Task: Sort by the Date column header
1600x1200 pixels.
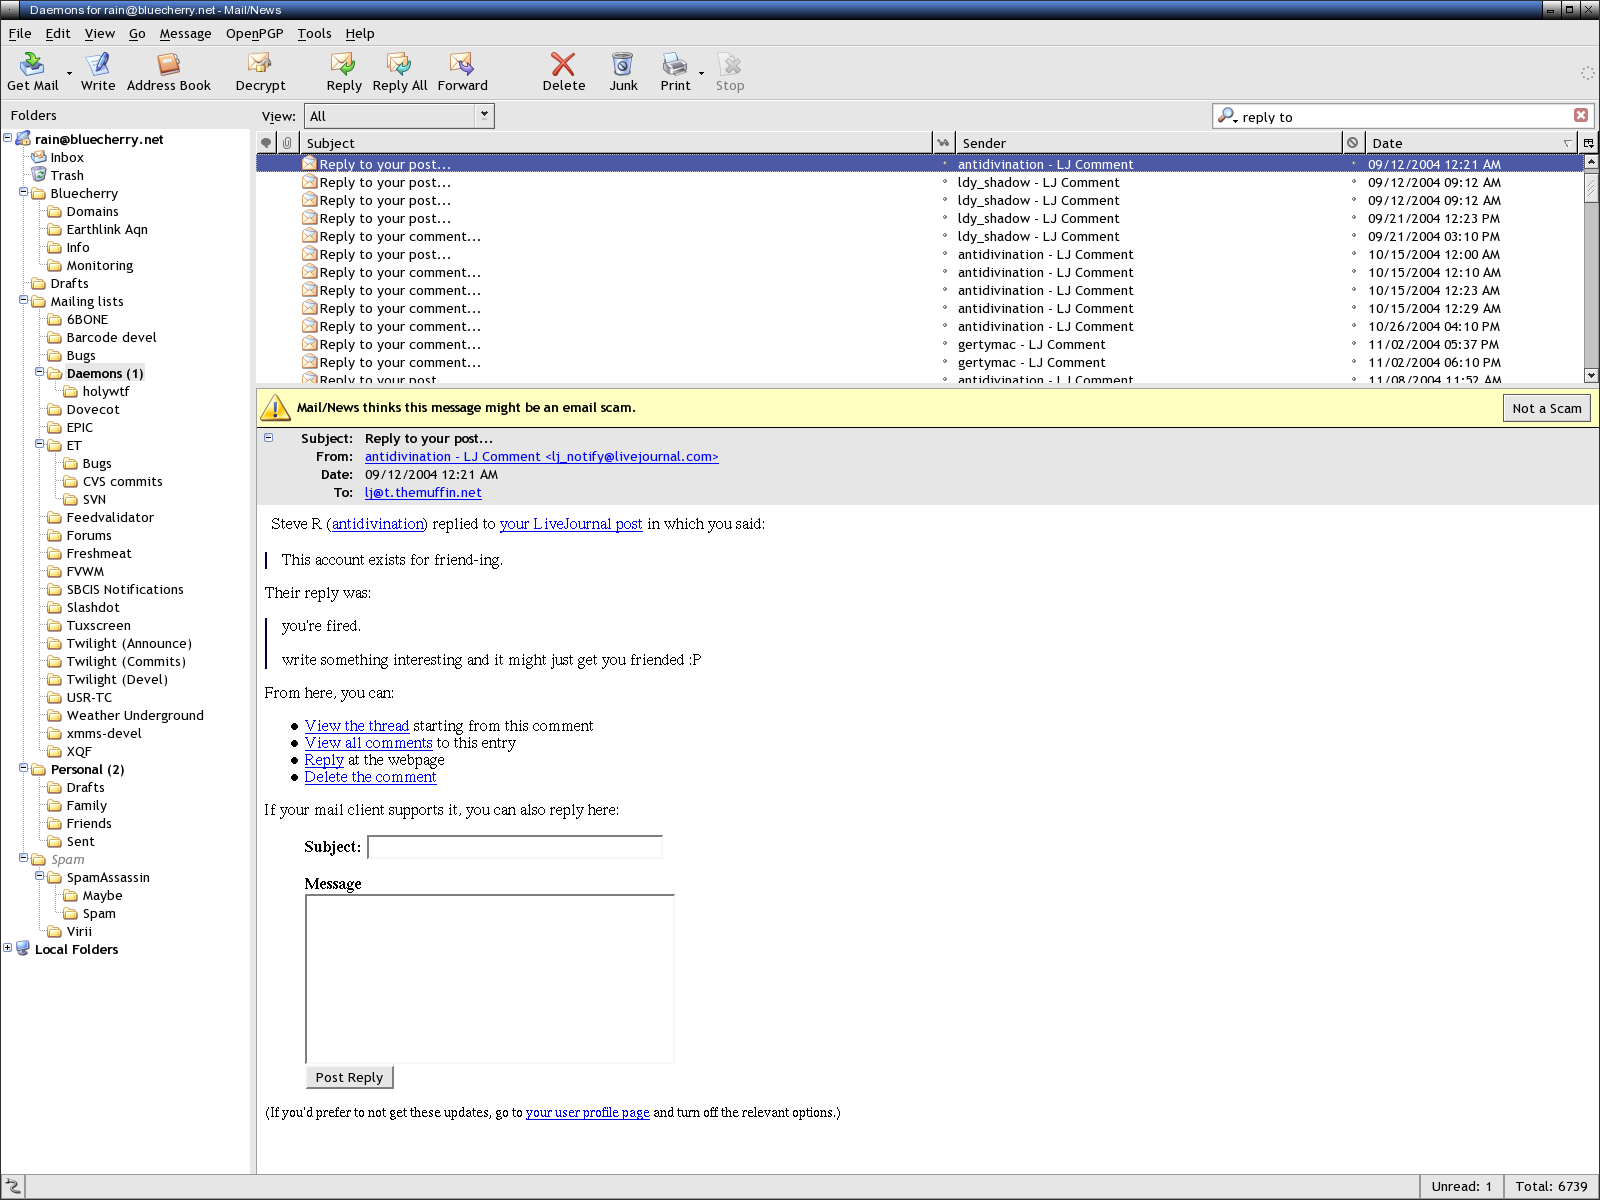Action: point(1472,143)
